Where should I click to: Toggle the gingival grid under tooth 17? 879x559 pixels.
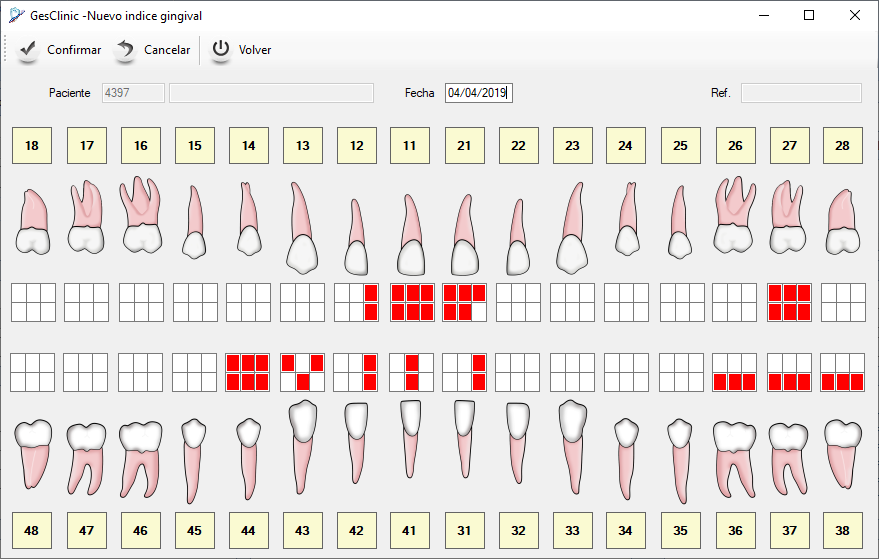click(x=86, y=302)
